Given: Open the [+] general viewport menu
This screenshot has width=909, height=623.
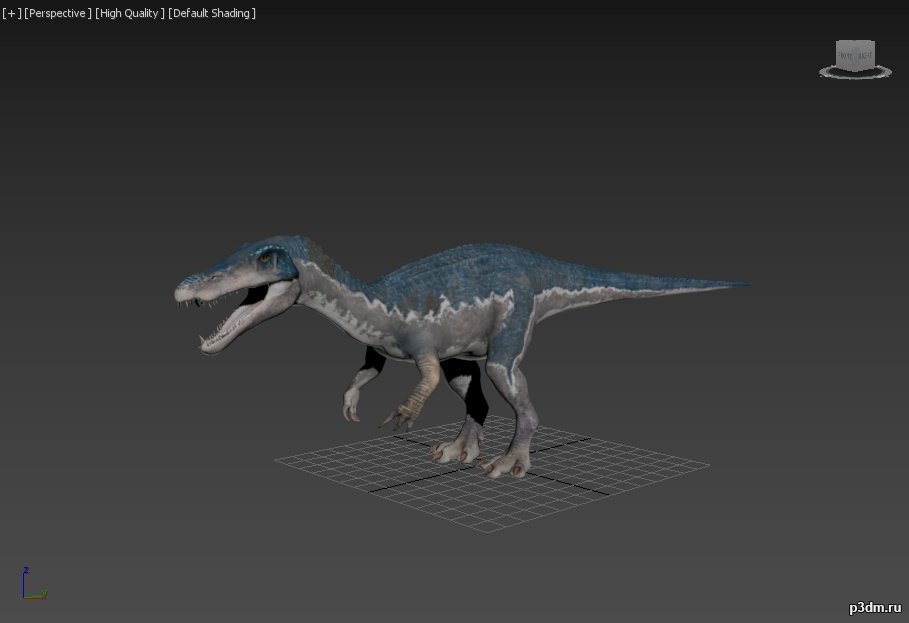Looking at the screenshot, I should click(12, 13).
